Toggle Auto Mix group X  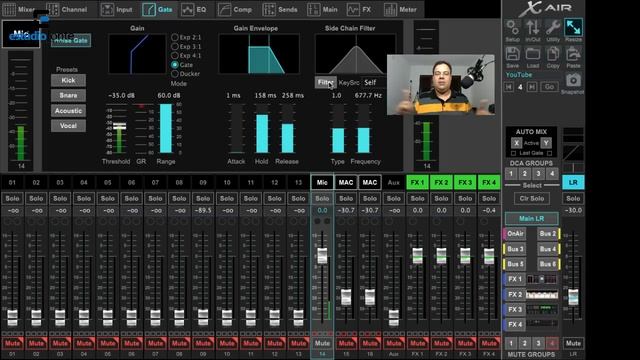(516, 143)
